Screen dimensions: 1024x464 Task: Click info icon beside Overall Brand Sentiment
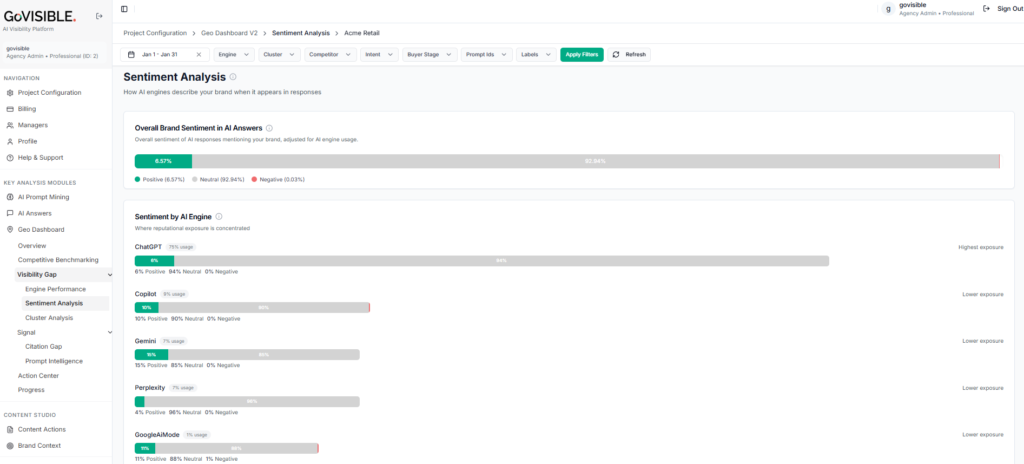pyautogui.click(x=269, y=128)
